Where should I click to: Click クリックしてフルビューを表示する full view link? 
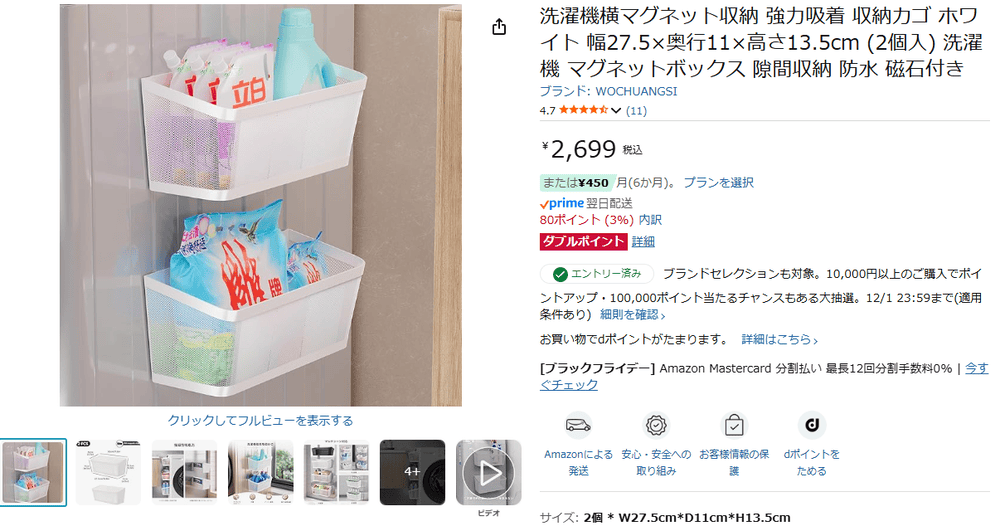(260, 421)
